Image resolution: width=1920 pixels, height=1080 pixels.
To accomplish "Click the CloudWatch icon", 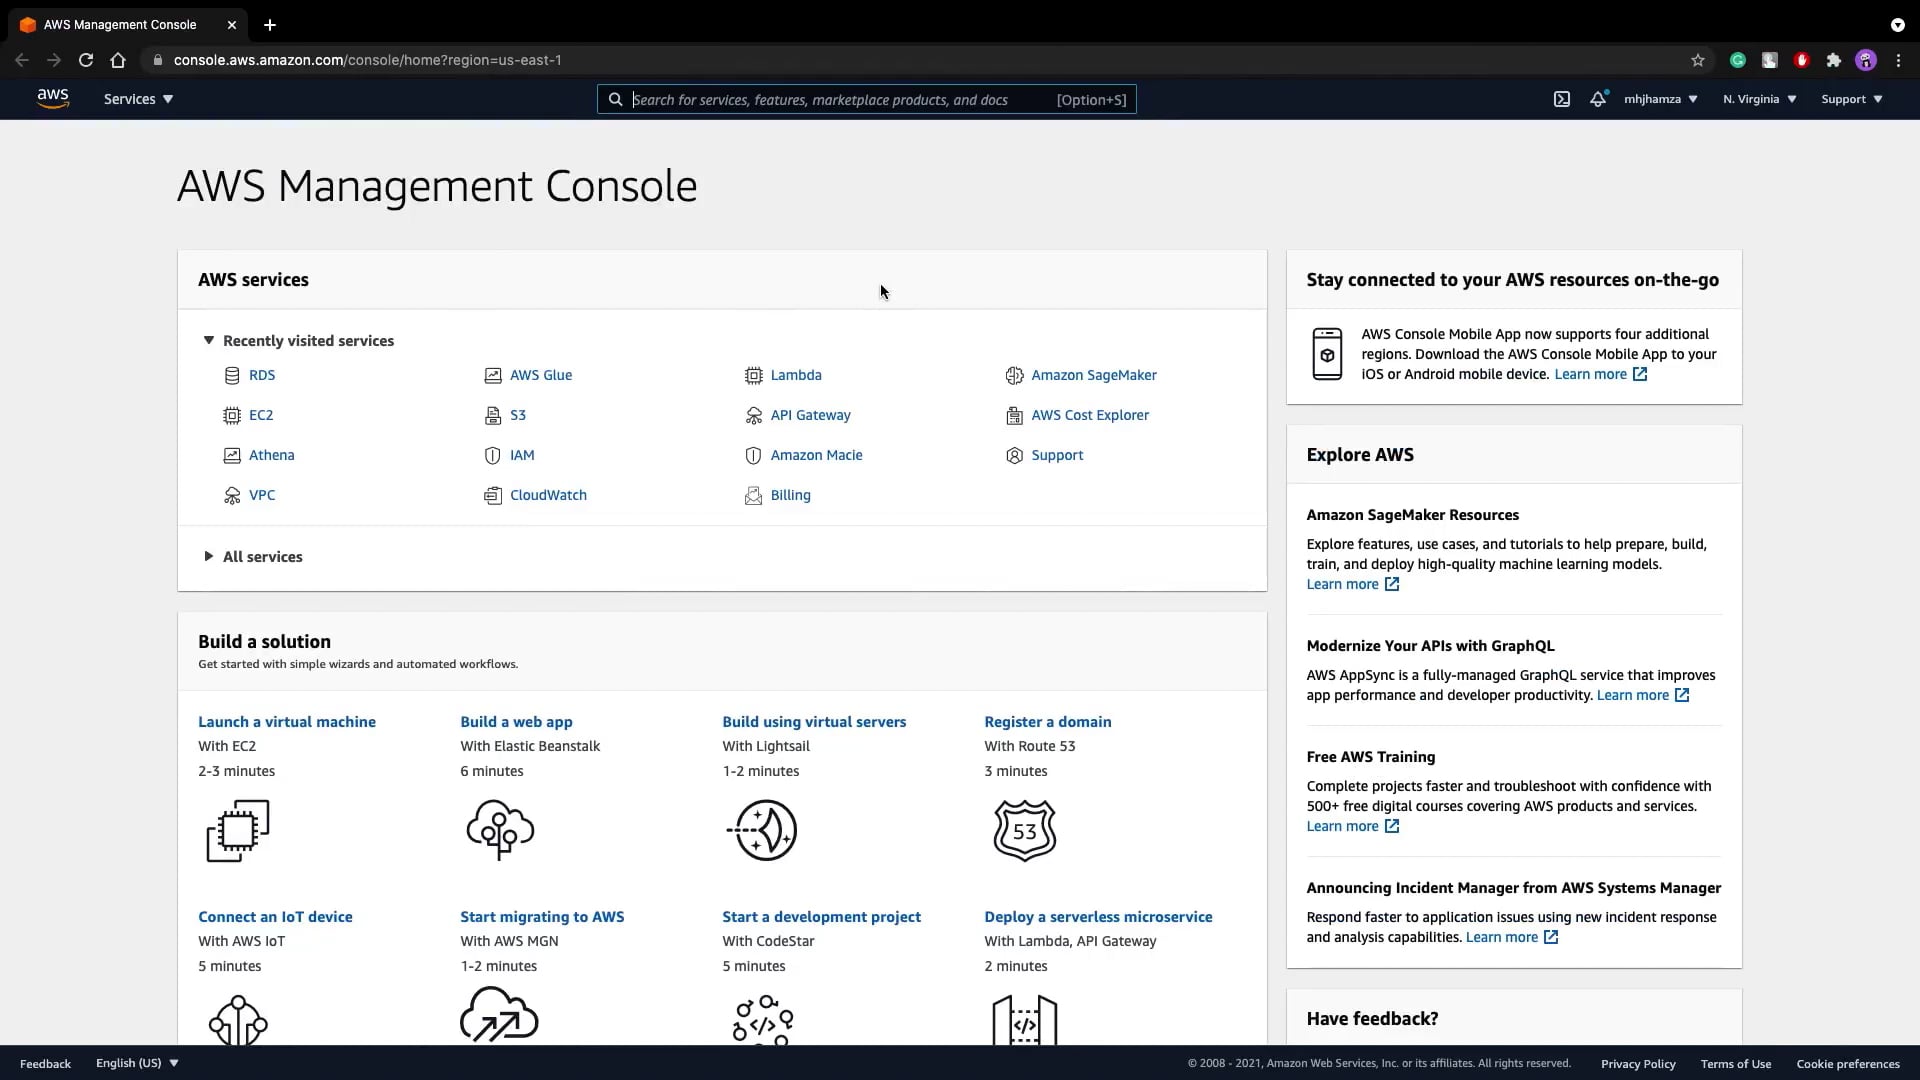I will [x=493, y=496].
